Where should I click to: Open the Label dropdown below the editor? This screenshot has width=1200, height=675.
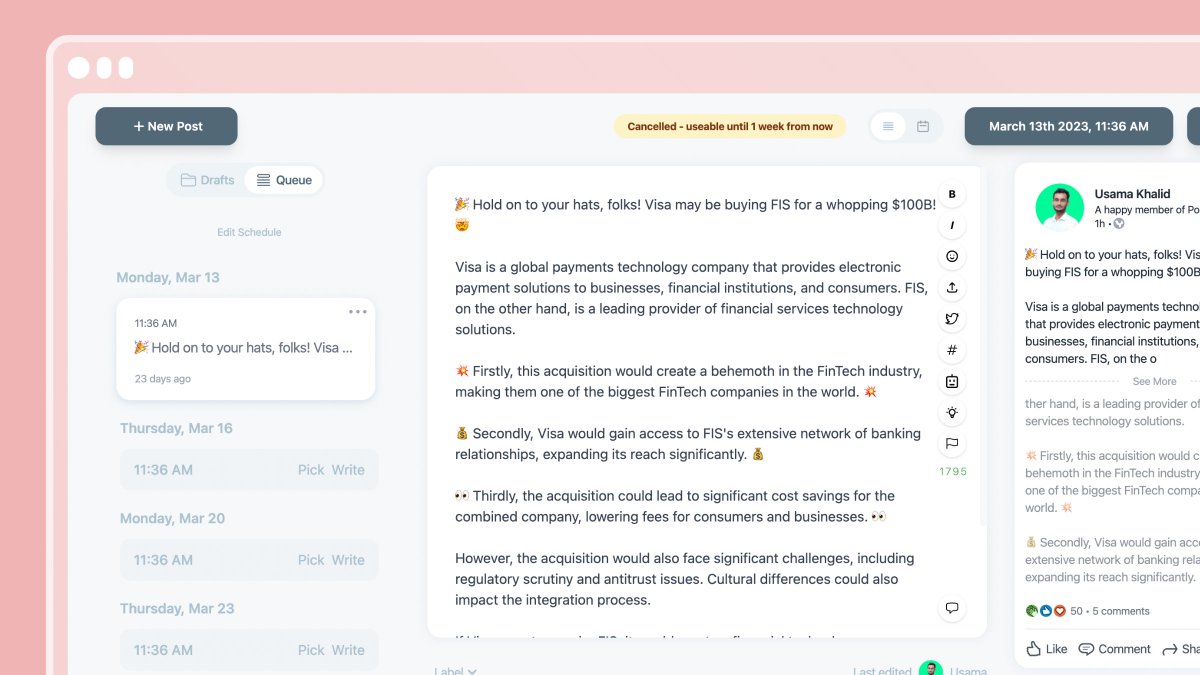[455, 671]
